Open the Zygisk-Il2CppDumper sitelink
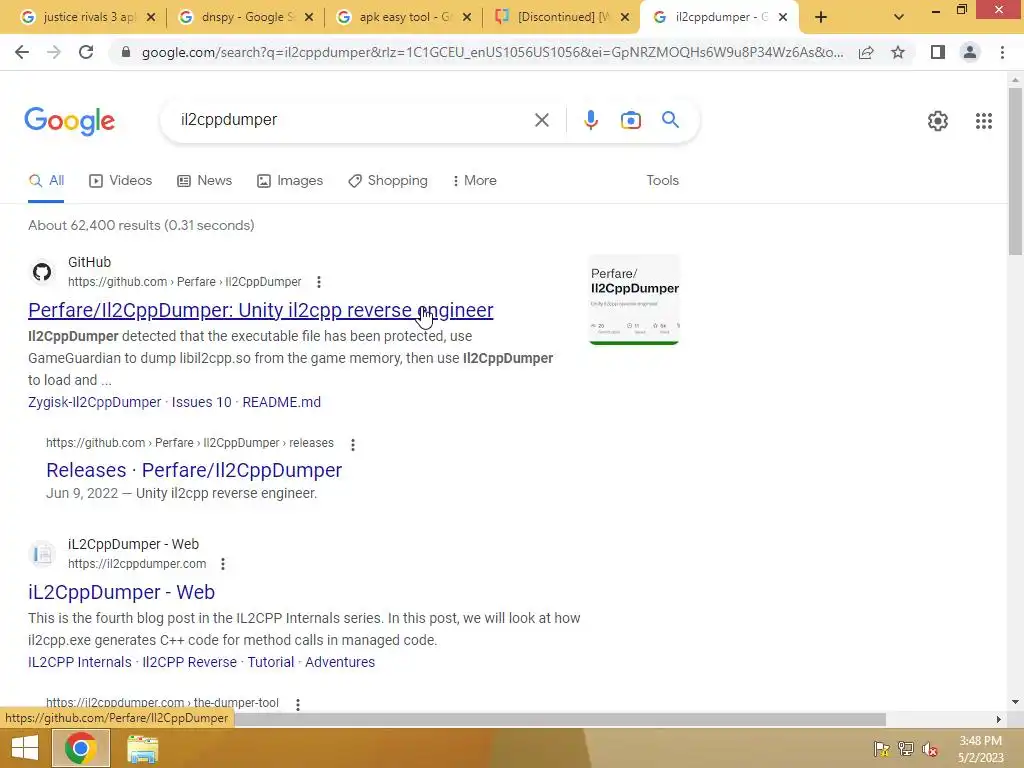The image size is (1024, 768). (95, 402)
